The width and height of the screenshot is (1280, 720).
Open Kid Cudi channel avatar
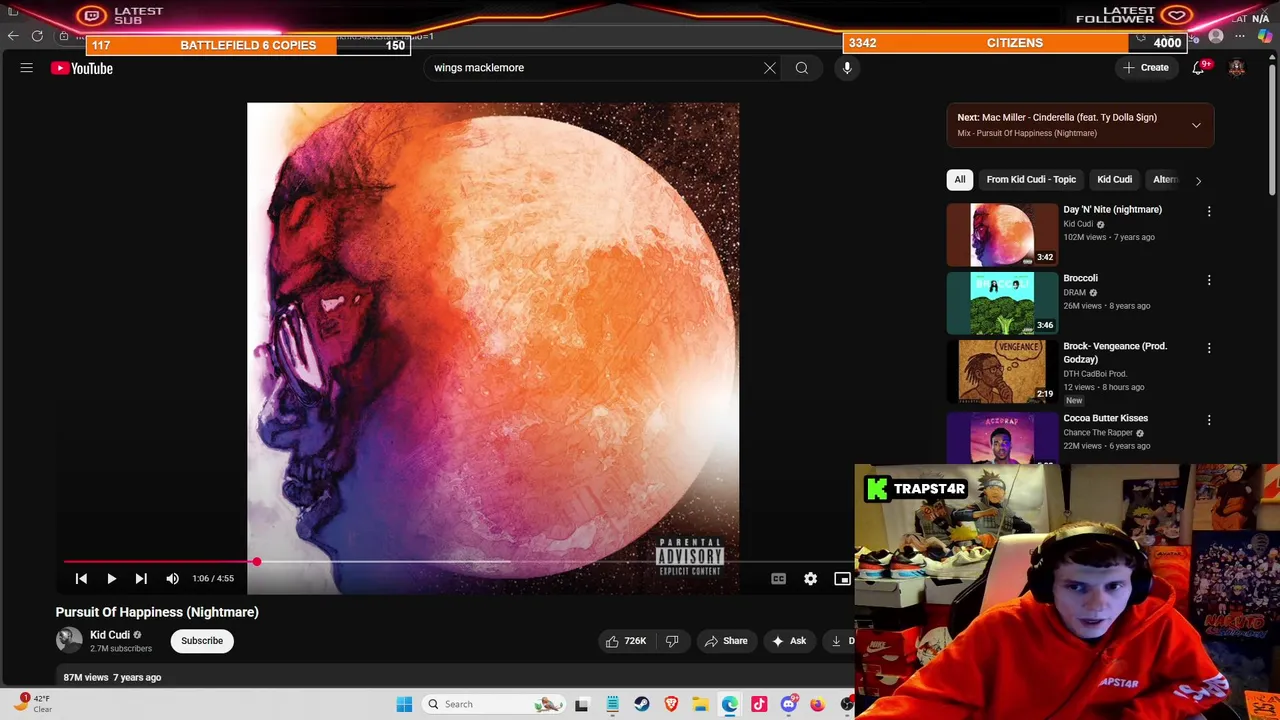(x=69, y=640)
